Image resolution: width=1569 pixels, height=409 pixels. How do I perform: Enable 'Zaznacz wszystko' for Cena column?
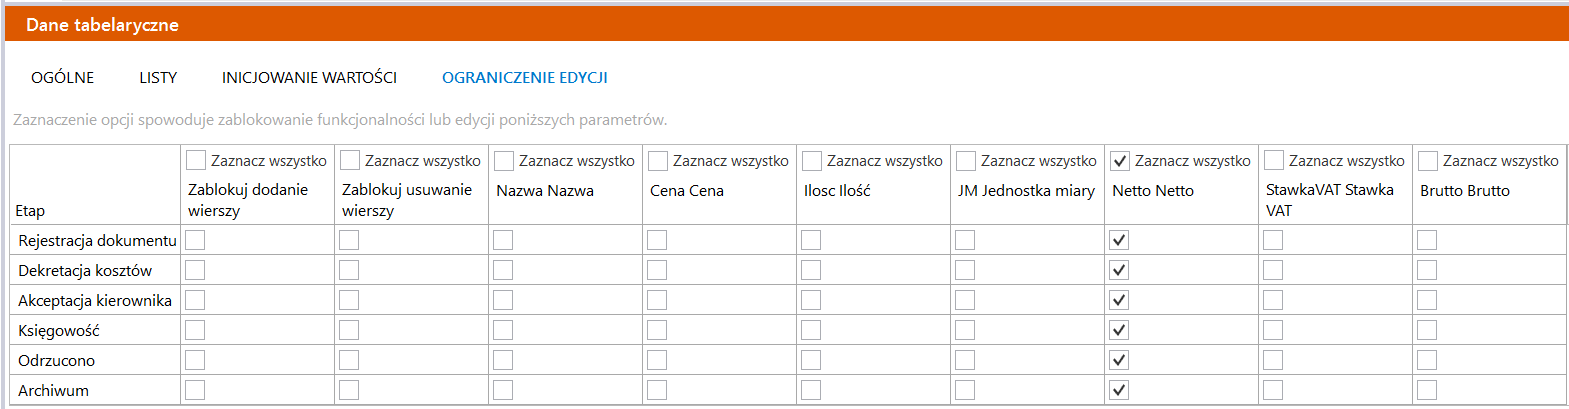pos(658,160)
